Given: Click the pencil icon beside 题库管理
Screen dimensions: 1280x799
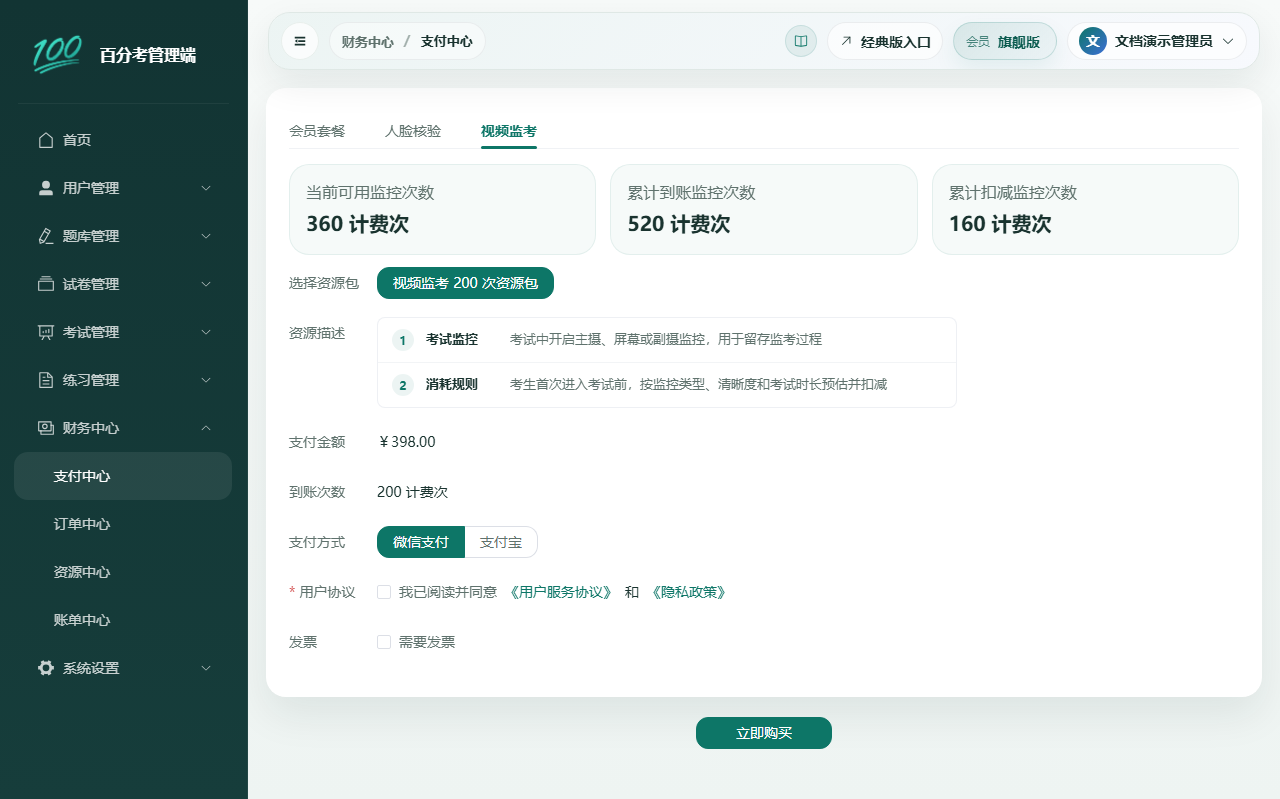Looking at the screenshot, I should coord(46,236).
